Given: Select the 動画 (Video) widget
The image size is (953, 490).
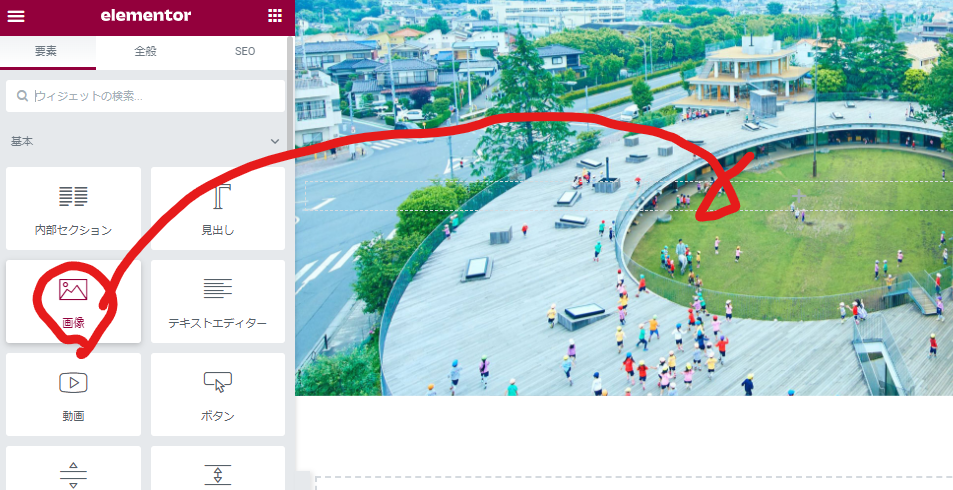Looking at the screenshot, I should click(x=73, y=394).
